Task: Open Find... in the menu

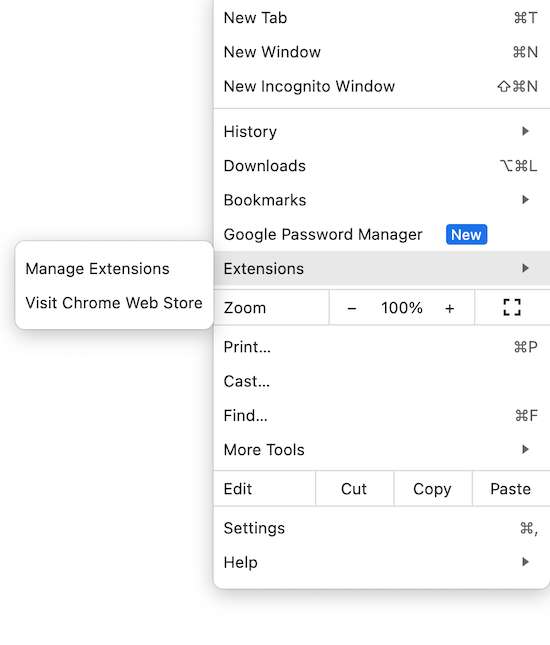Action: tap(382, 415)
